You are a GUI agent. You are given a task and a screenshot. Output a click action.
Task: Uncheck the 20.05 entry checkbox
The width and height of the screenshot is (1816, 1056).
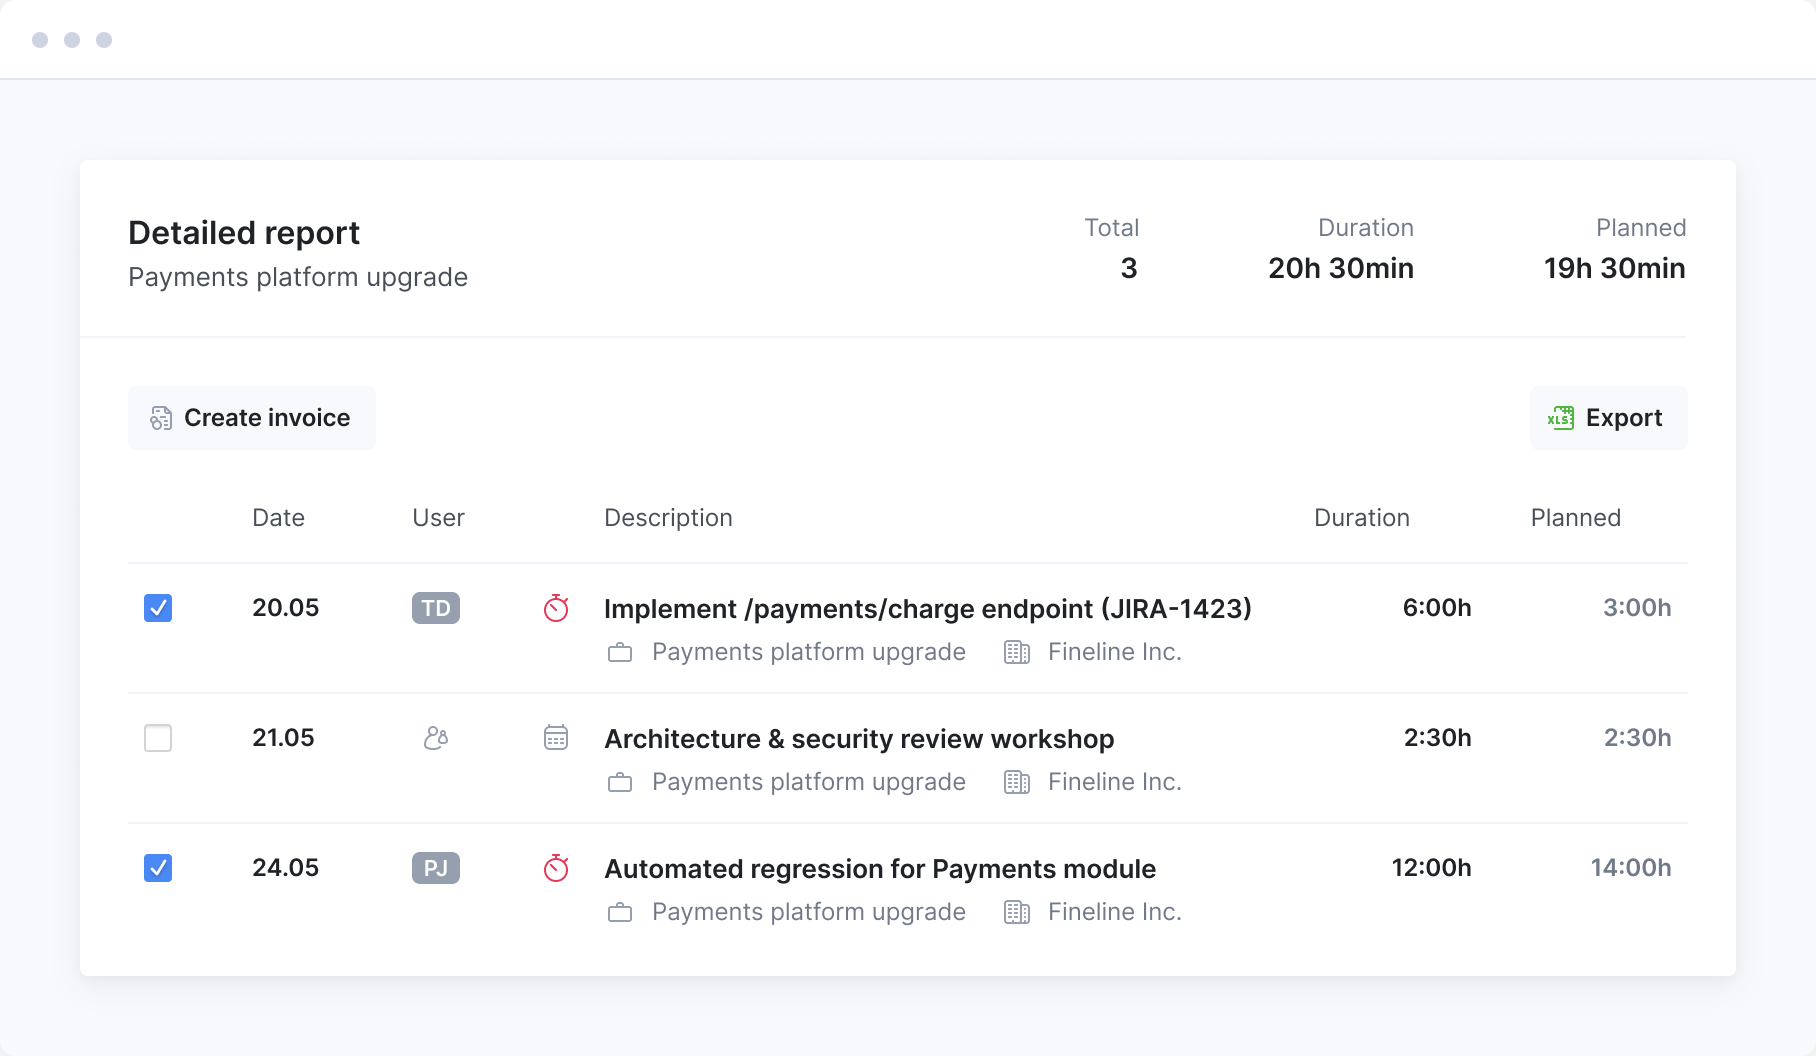coord(158,608)
